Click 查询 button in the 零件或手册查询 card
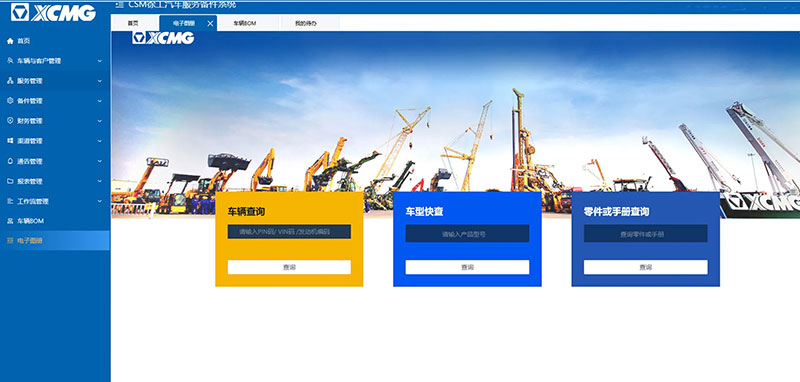Viewport: 800px width, 382px height. pyautogui.click(x=645, y=267)
